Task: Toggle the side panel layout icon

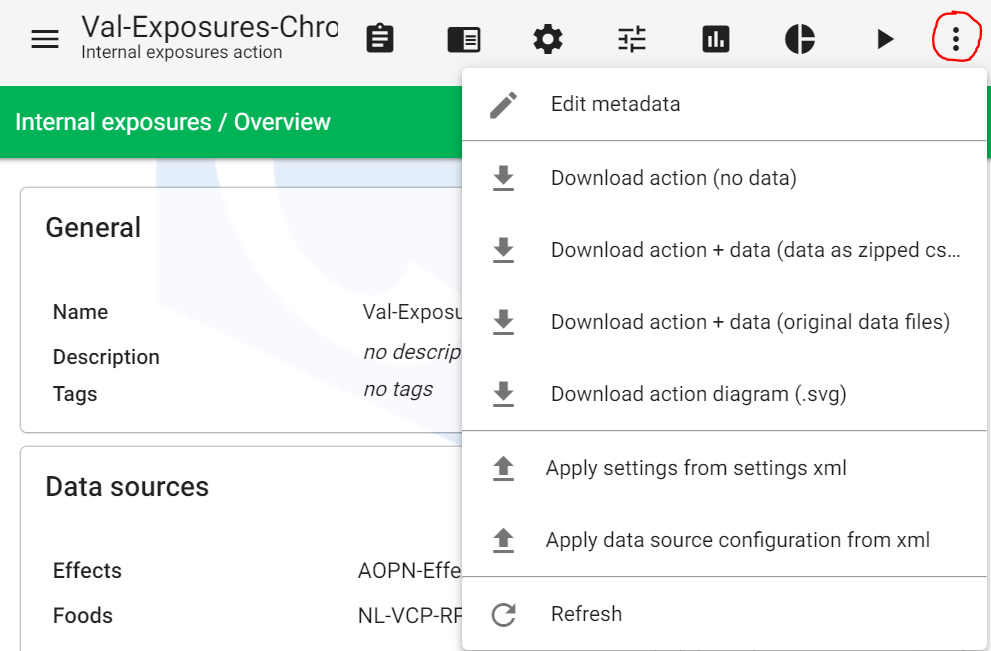Action: (x=464, y=39)
